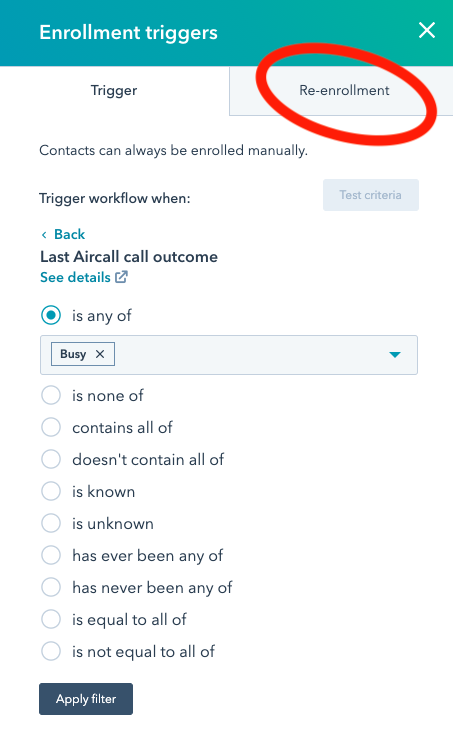Select the "is any of" radio option
Image resolution: width=453 pixels, height=736 pixels.
51,315
